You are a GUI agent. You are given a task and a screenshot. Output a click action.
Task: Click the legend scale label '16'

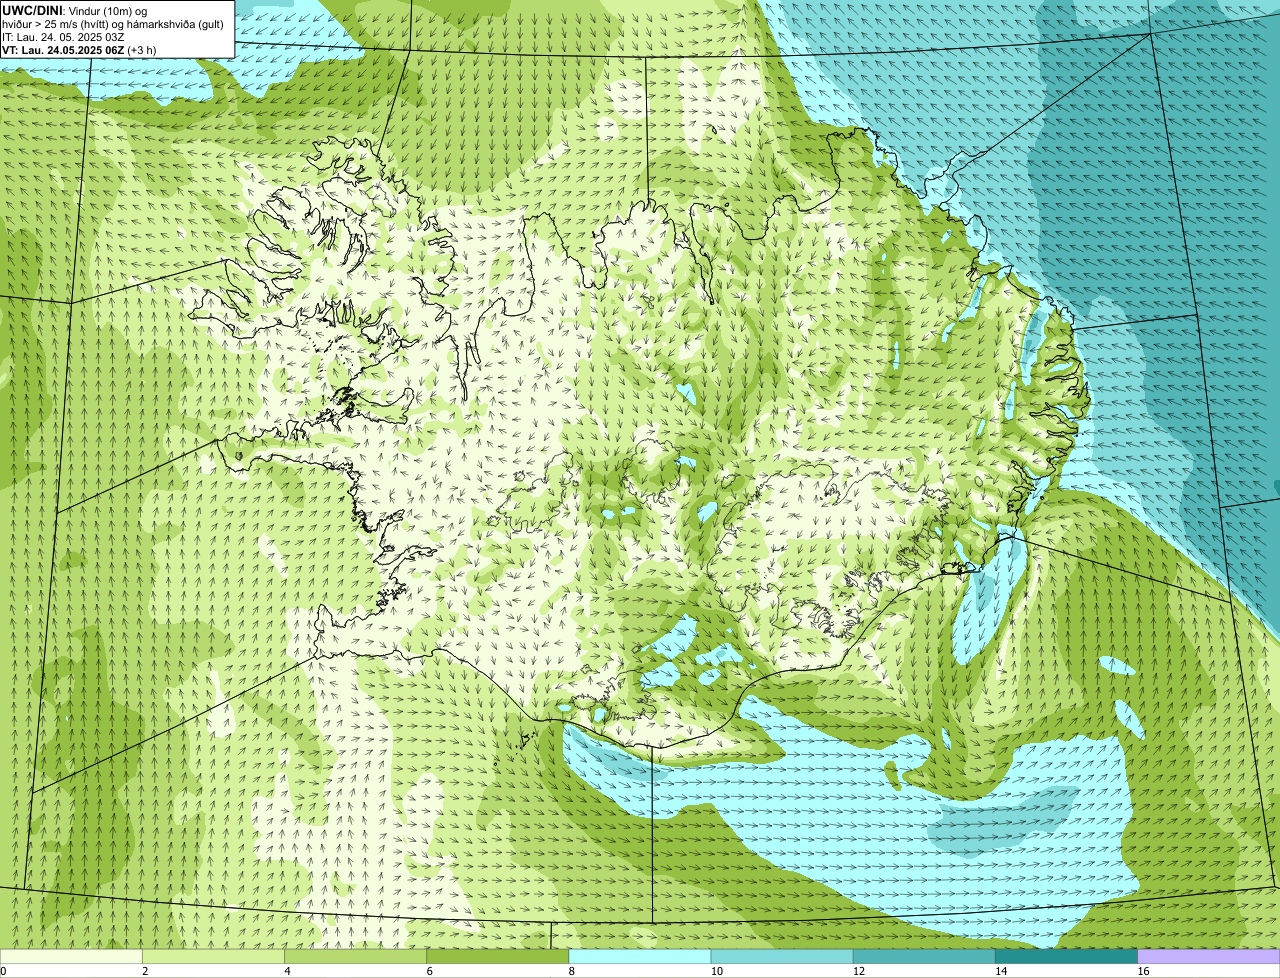pos(1142,971)
